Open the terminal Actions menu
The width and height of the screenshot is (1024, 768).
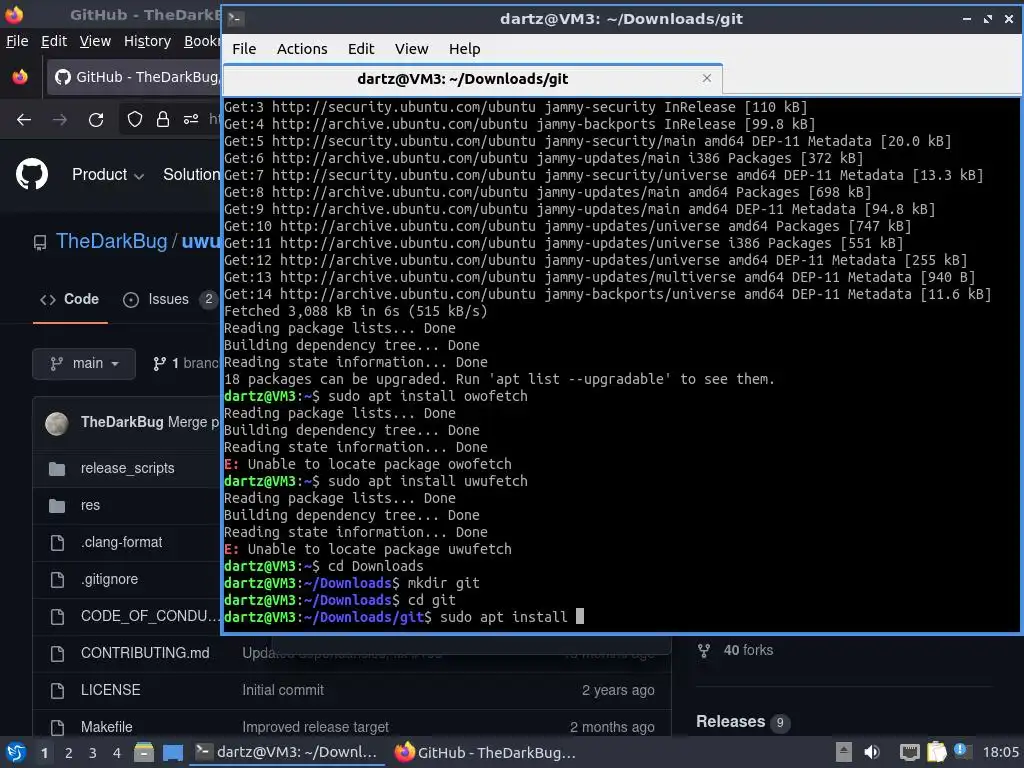(x=302, y=49)
